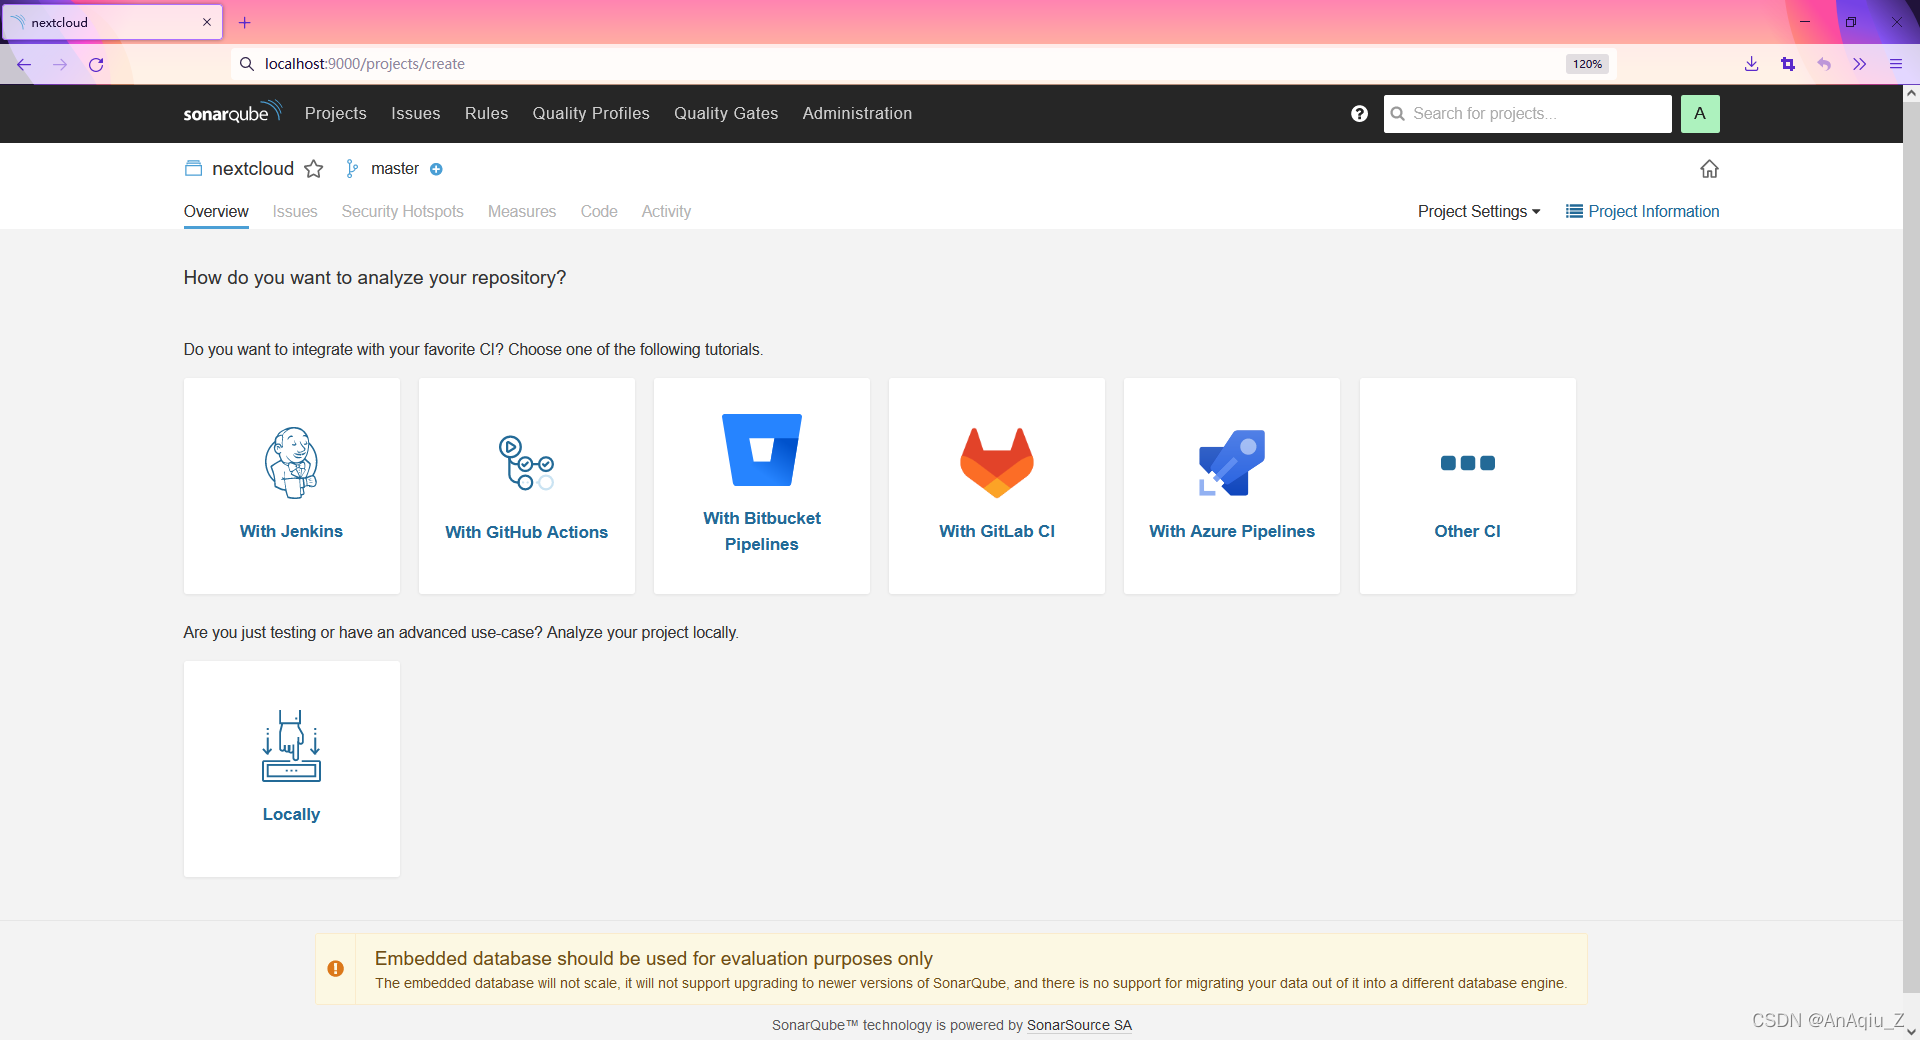Open the SonarSource SA footer link
The width and height of the screenshot is (1920, 1040).
tap(1079, 1025)
